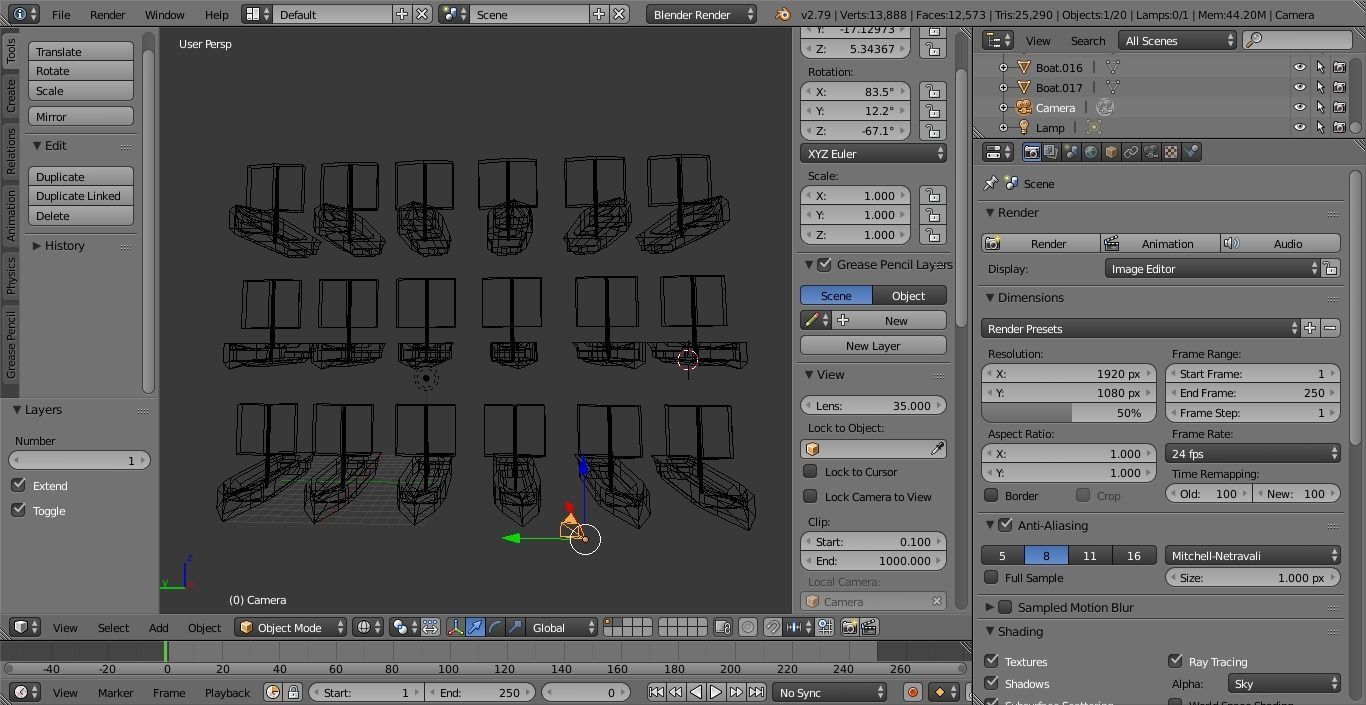Open the World properties tab icon
The image size is (1366, 705).
pyautogui.click(x=1091, y=152)
